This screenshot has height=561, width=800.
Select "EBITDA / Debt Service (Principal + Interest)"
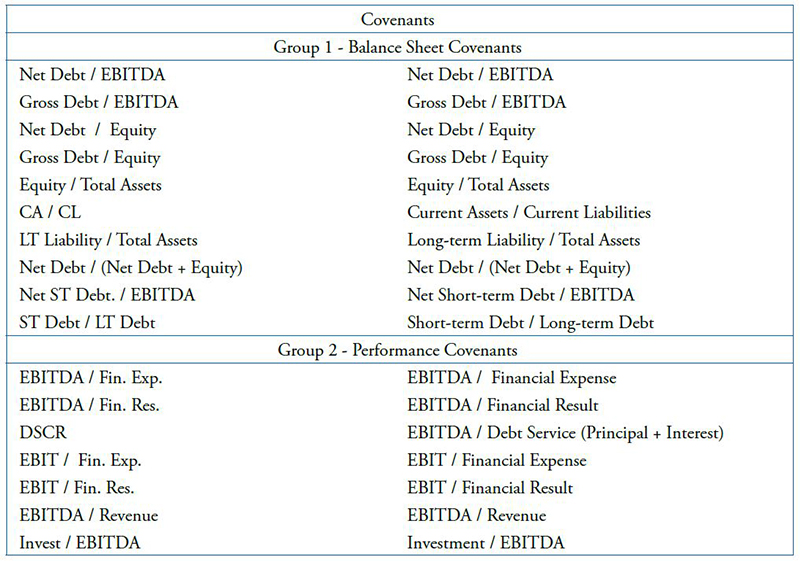click(x=564, y=433)
